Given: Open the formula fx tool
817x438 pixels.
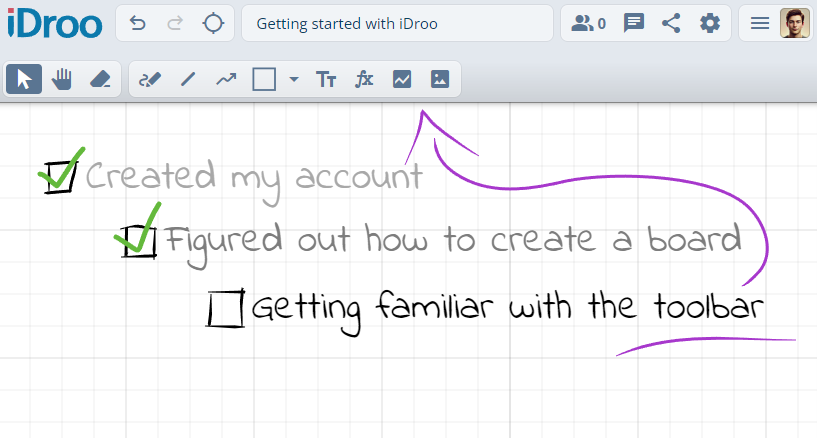Looking at the screenshot, I should pos(364,79).
